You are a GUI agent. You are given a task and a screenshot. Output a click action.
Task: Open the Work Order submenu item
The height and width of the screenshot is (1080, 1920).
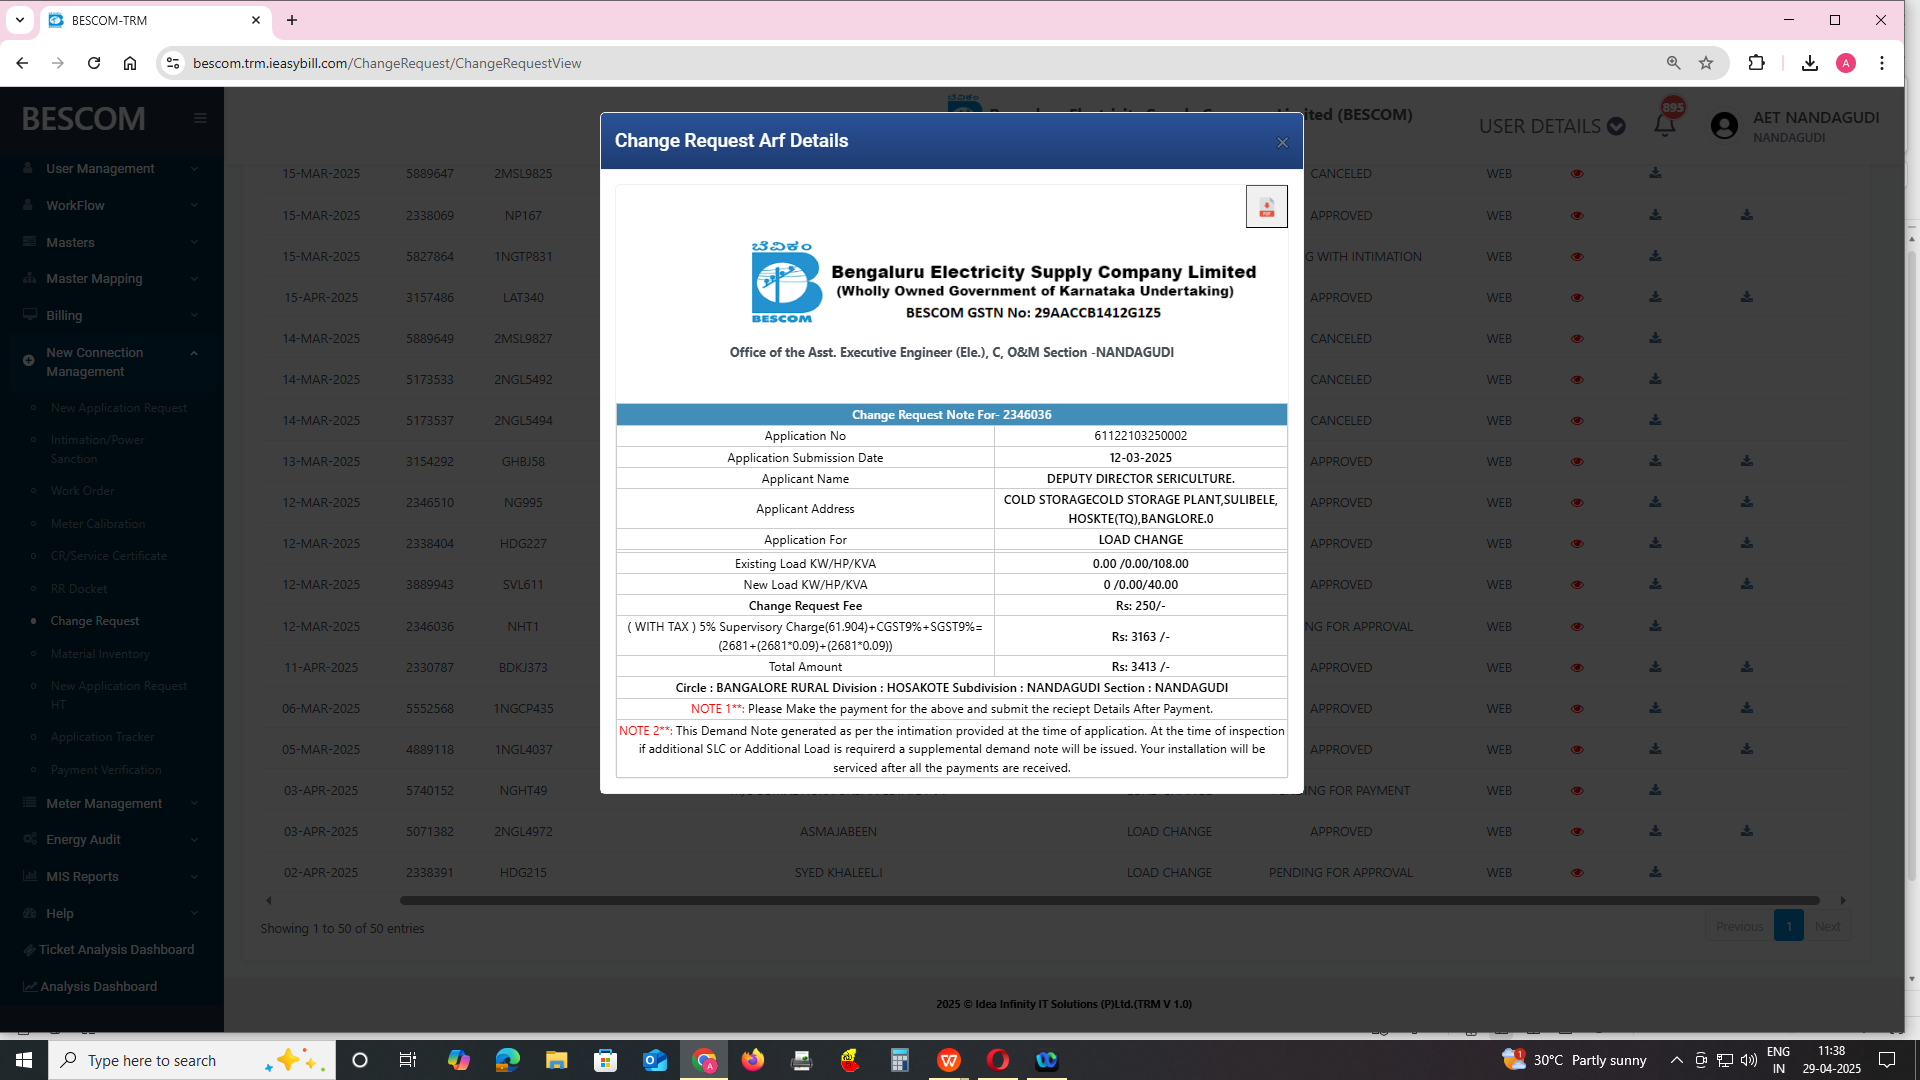click(x=82, y=491)
